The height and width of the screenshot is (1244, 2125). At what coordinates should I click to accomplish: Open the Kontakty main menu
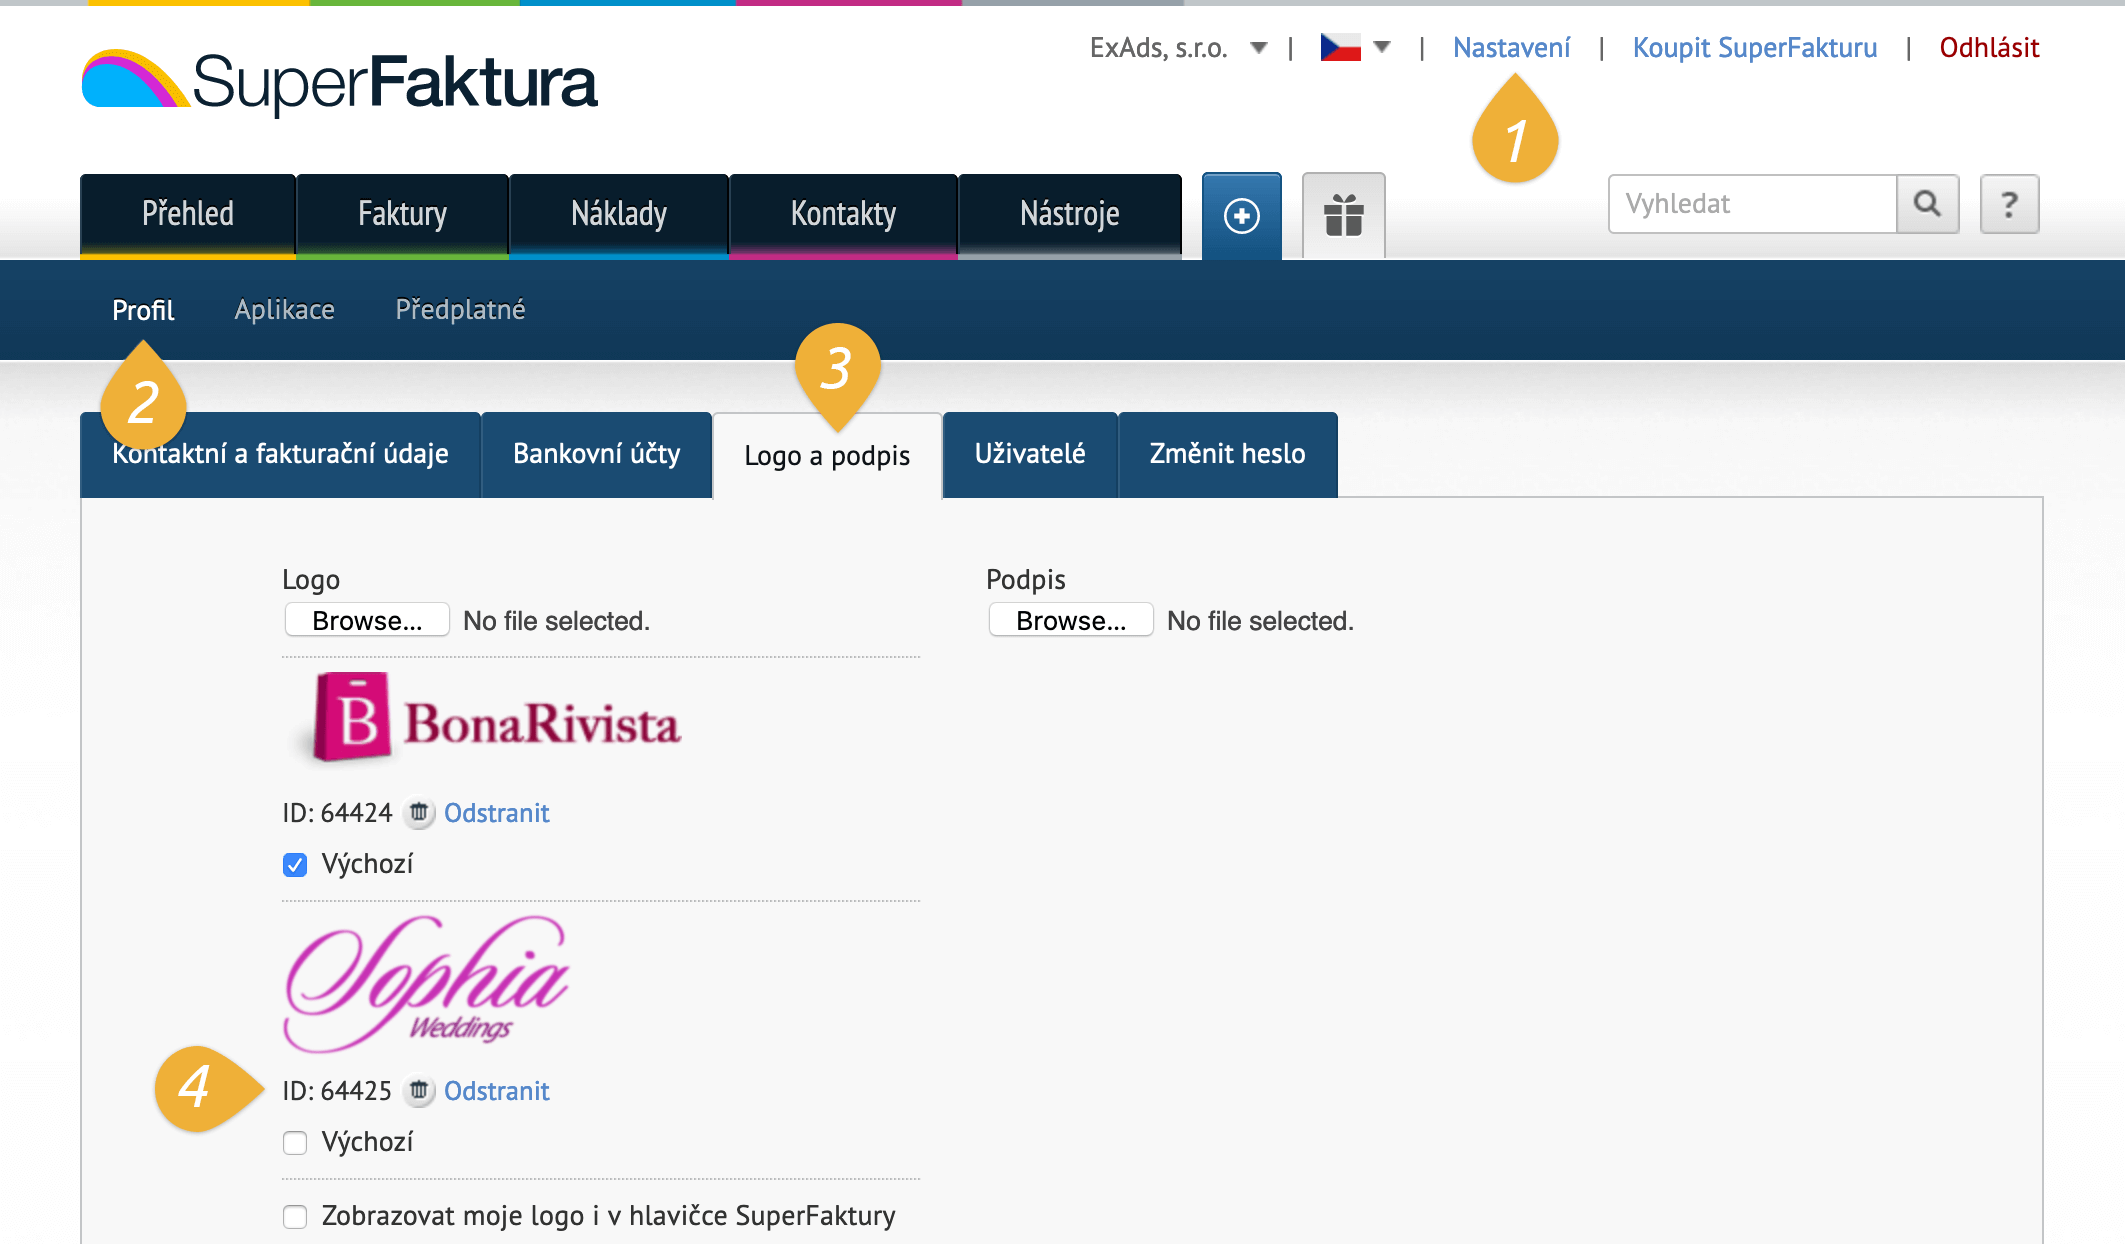tap(844, 216)
